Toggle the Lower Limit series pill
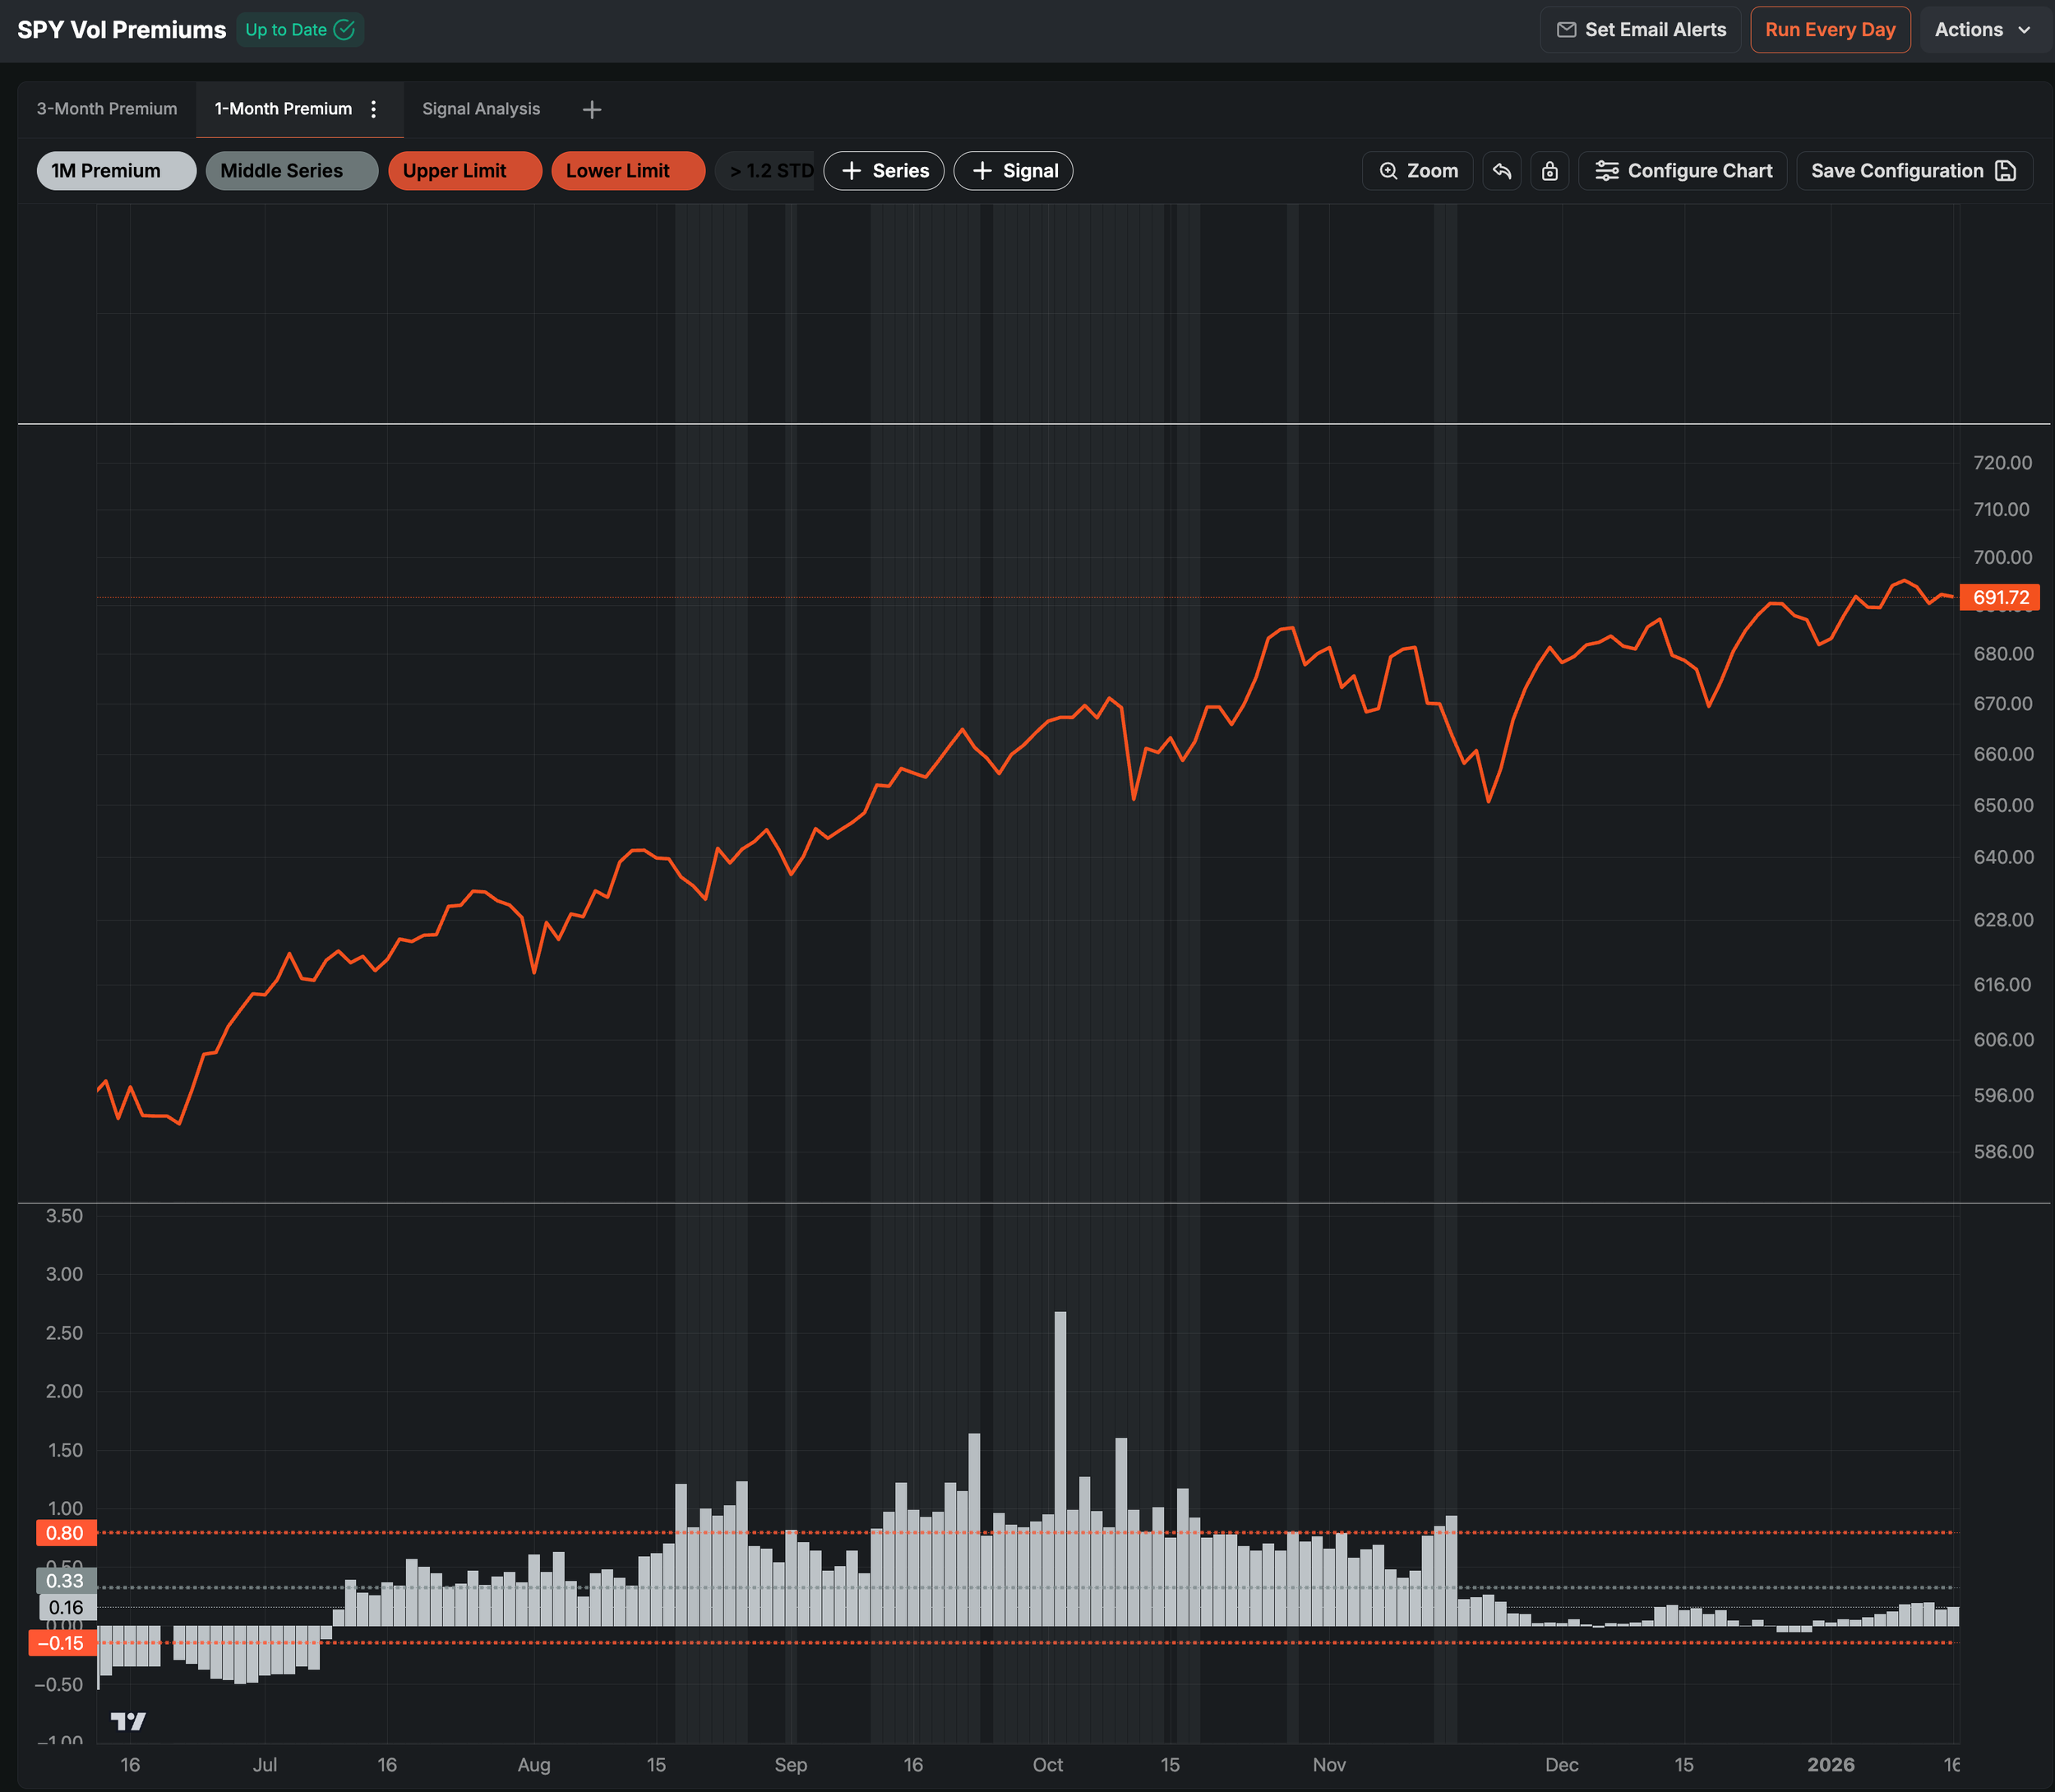 tap(627, 171)
